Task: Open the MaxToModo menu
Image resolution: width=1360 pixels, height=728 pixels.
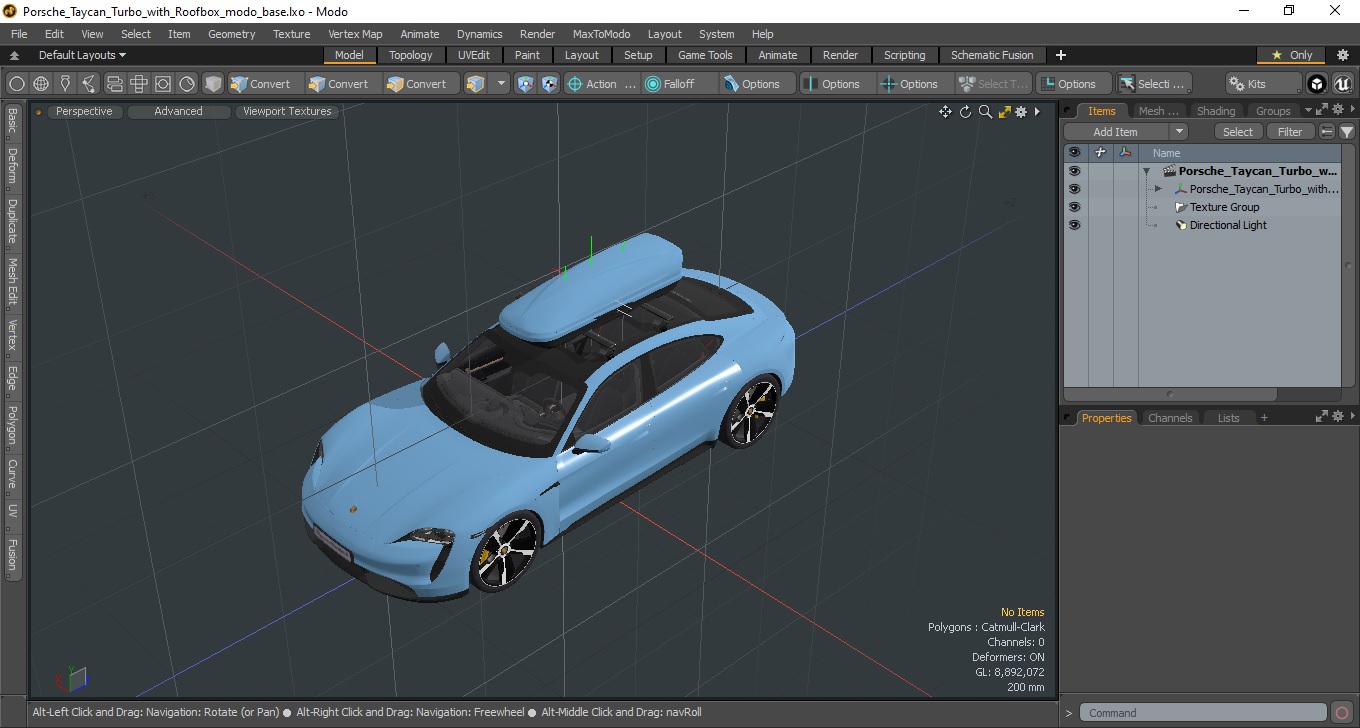Action: pyautogui.click(x=601, y=34)
